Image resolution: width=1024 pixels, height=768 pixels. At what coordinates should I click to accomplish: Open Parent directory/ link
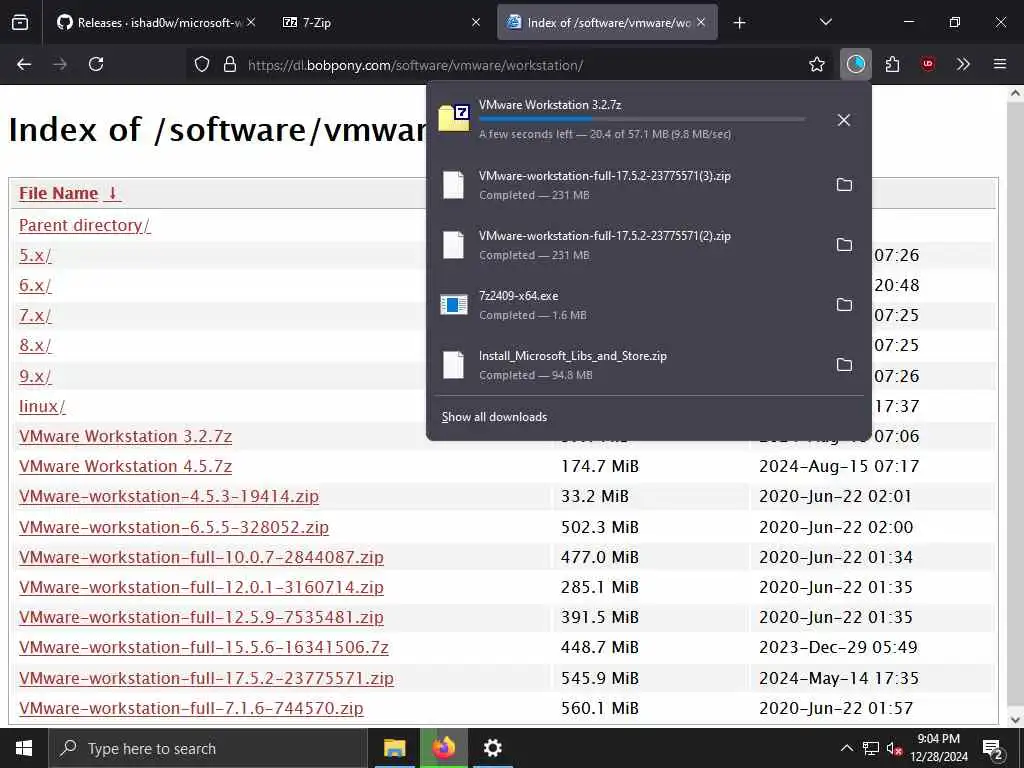tap(84, 225)
